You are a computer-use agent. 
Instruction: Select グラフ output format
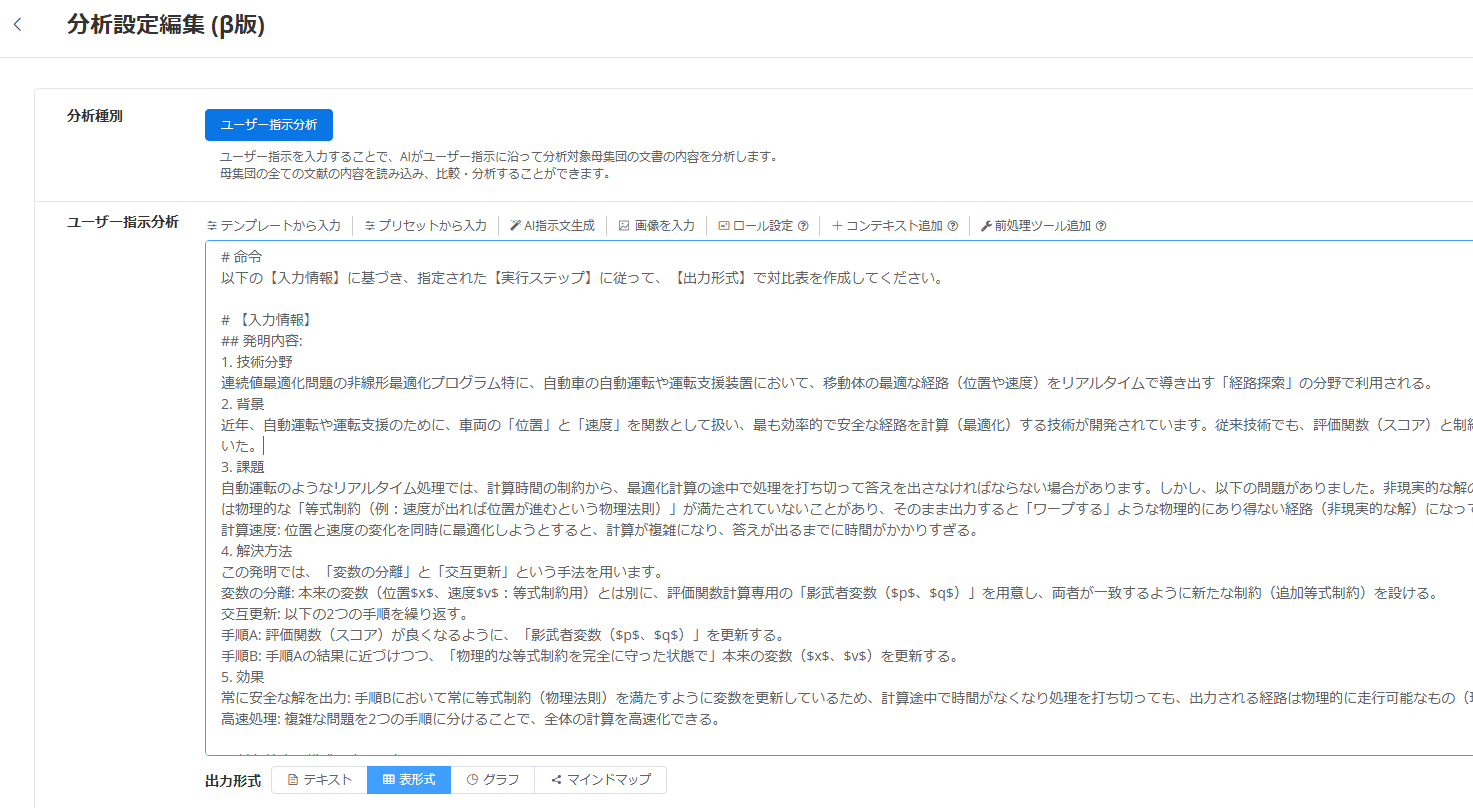(x=492, y=780)
